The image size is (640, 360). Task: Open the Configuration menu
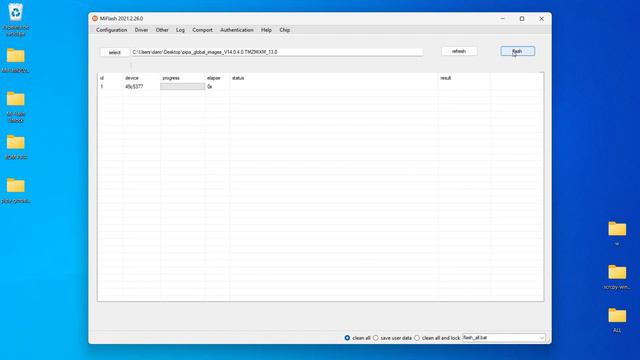[x=111, y=30]
